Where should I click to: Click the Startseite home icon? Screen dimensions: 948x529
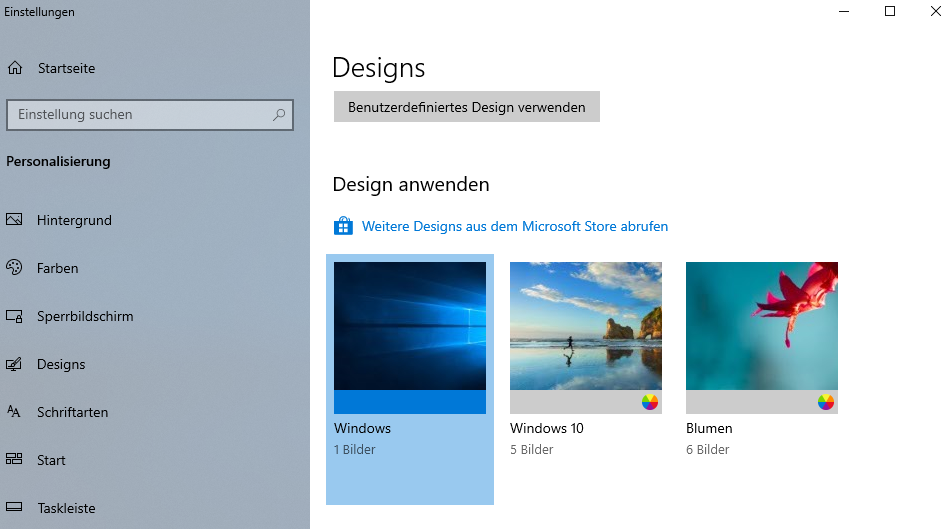15,68
